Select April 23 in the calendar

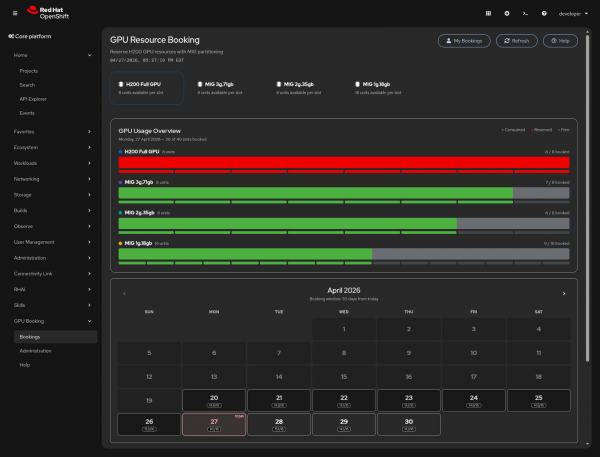[409, 401]
